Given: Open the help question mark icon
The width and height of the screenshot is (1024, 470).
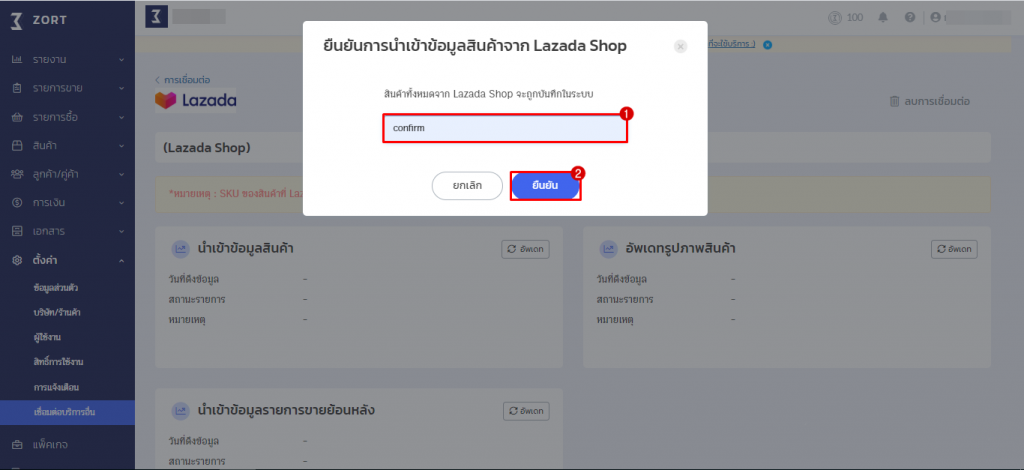Looking at the screenshot, I should point(910,18).
